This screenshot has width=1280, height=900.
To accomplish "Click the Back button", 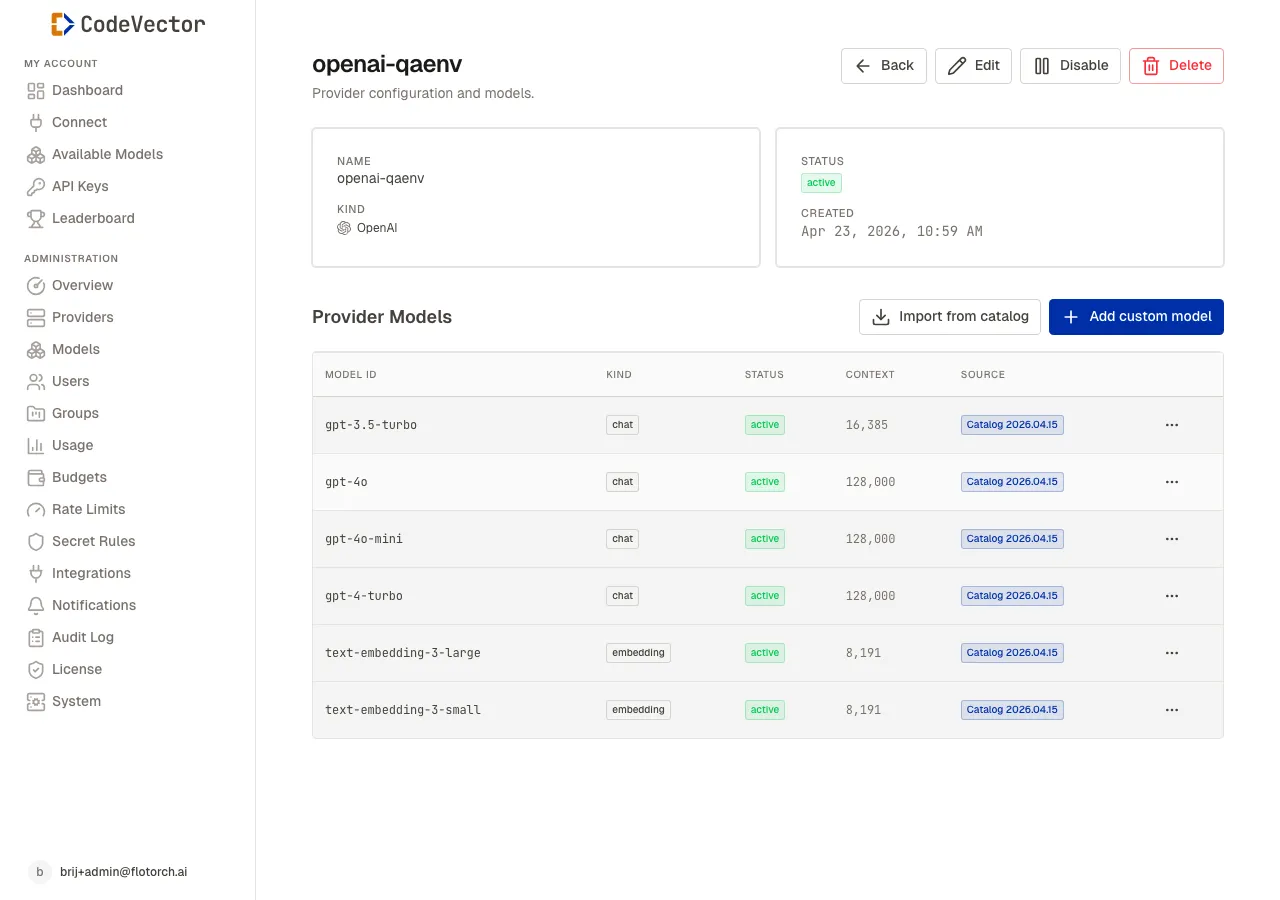I will [x=884, y=66].
